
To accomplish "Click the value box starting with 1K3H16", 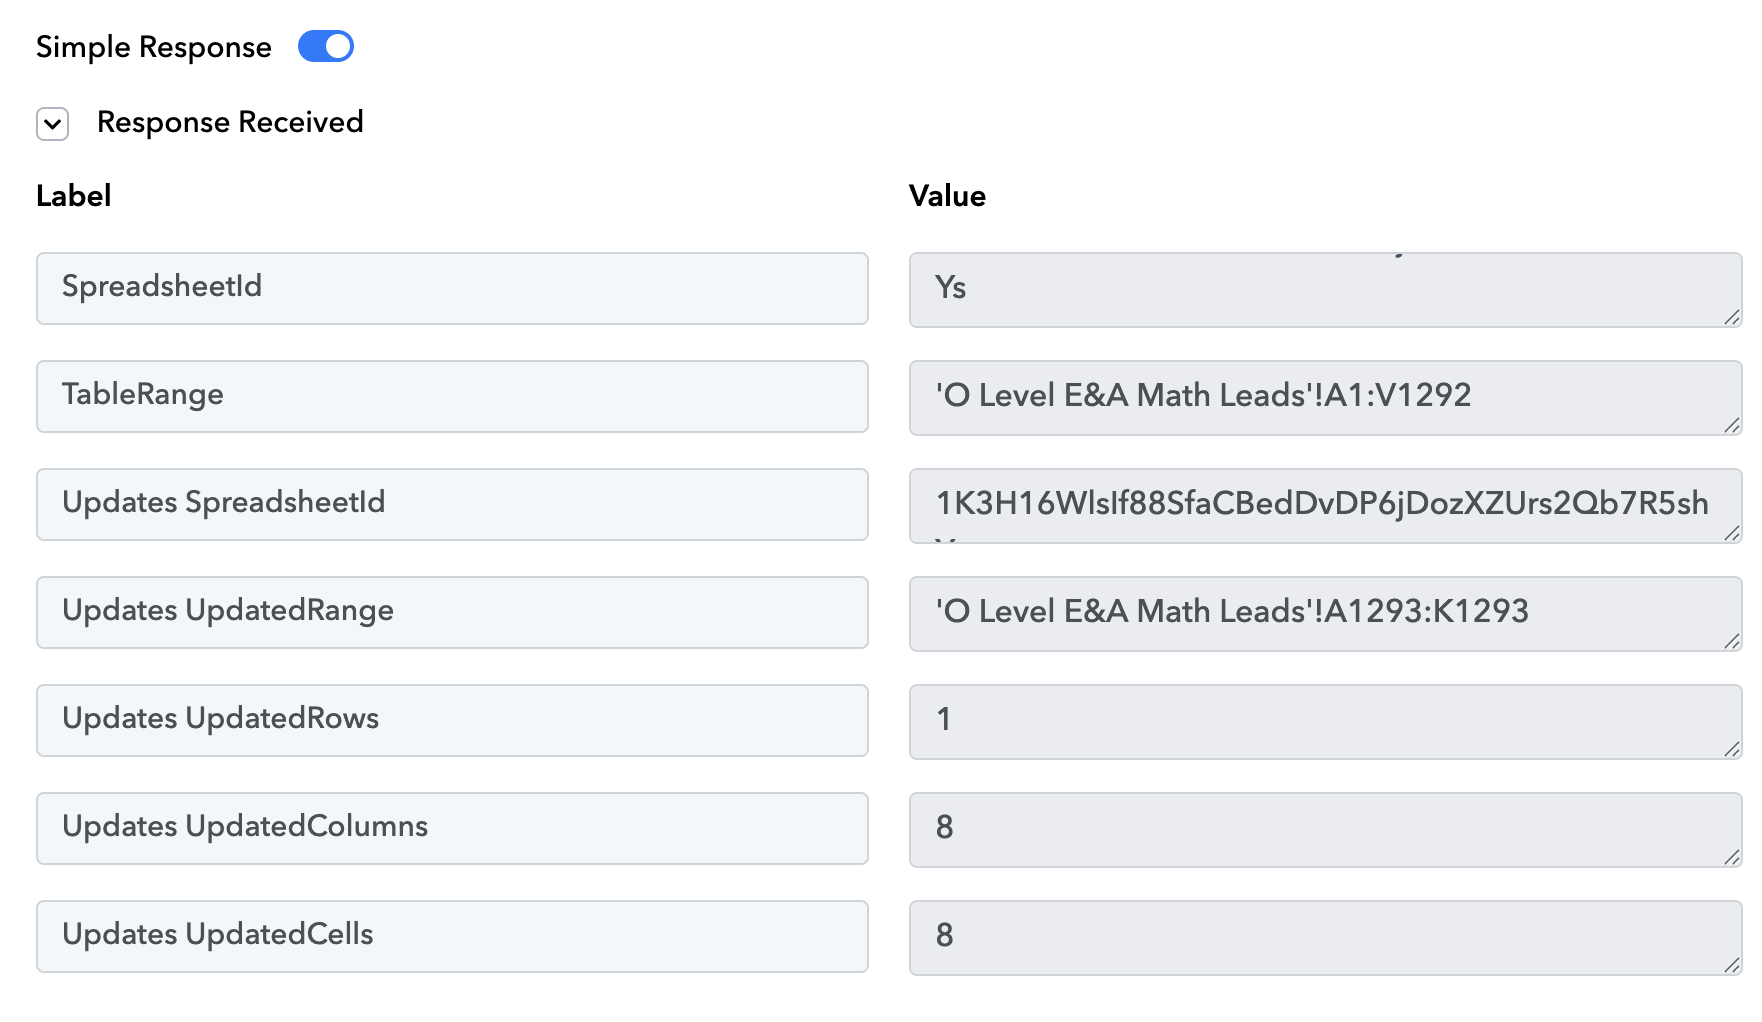I will 1324,506.
